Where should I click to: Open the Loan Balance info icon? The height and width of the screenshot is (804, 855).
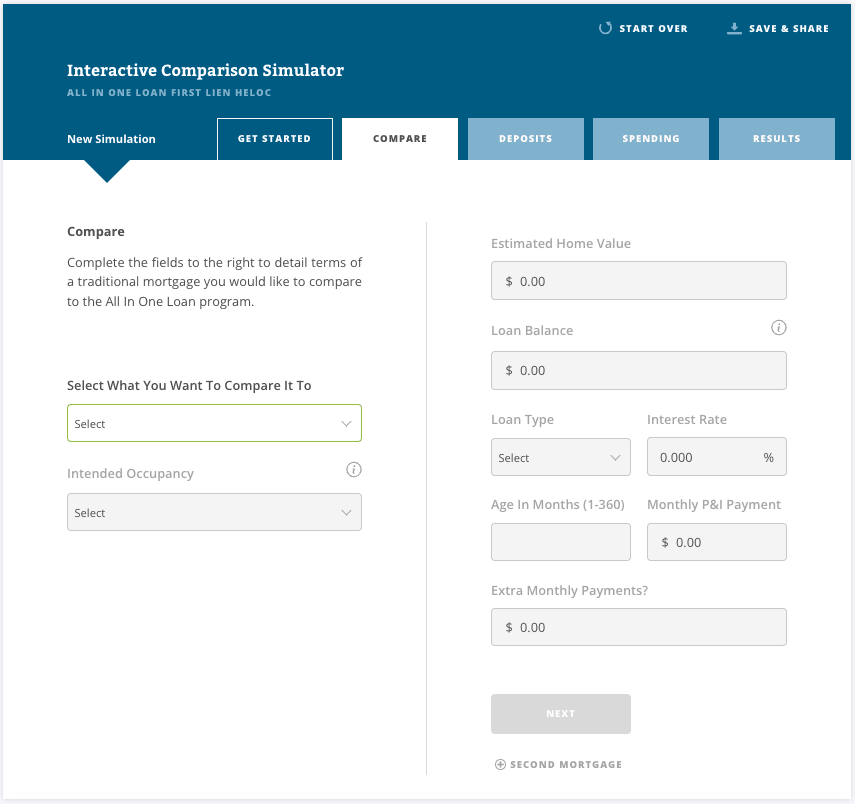[x=778, y=328]
